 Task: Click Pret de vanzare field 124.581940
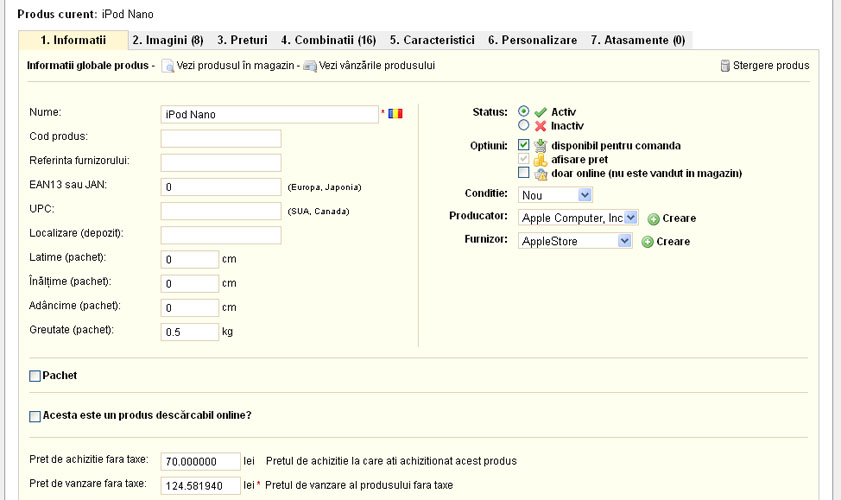[201, 486]
